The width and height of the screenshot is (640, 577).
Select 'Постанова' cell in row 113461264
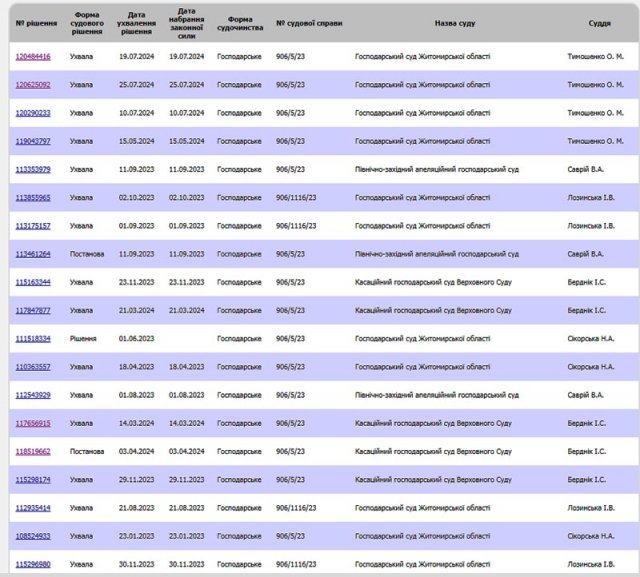click(x=87, y=254)
